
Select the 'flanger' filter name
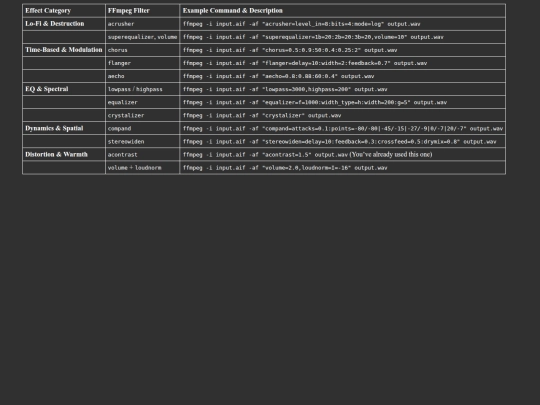click(119, 63)
